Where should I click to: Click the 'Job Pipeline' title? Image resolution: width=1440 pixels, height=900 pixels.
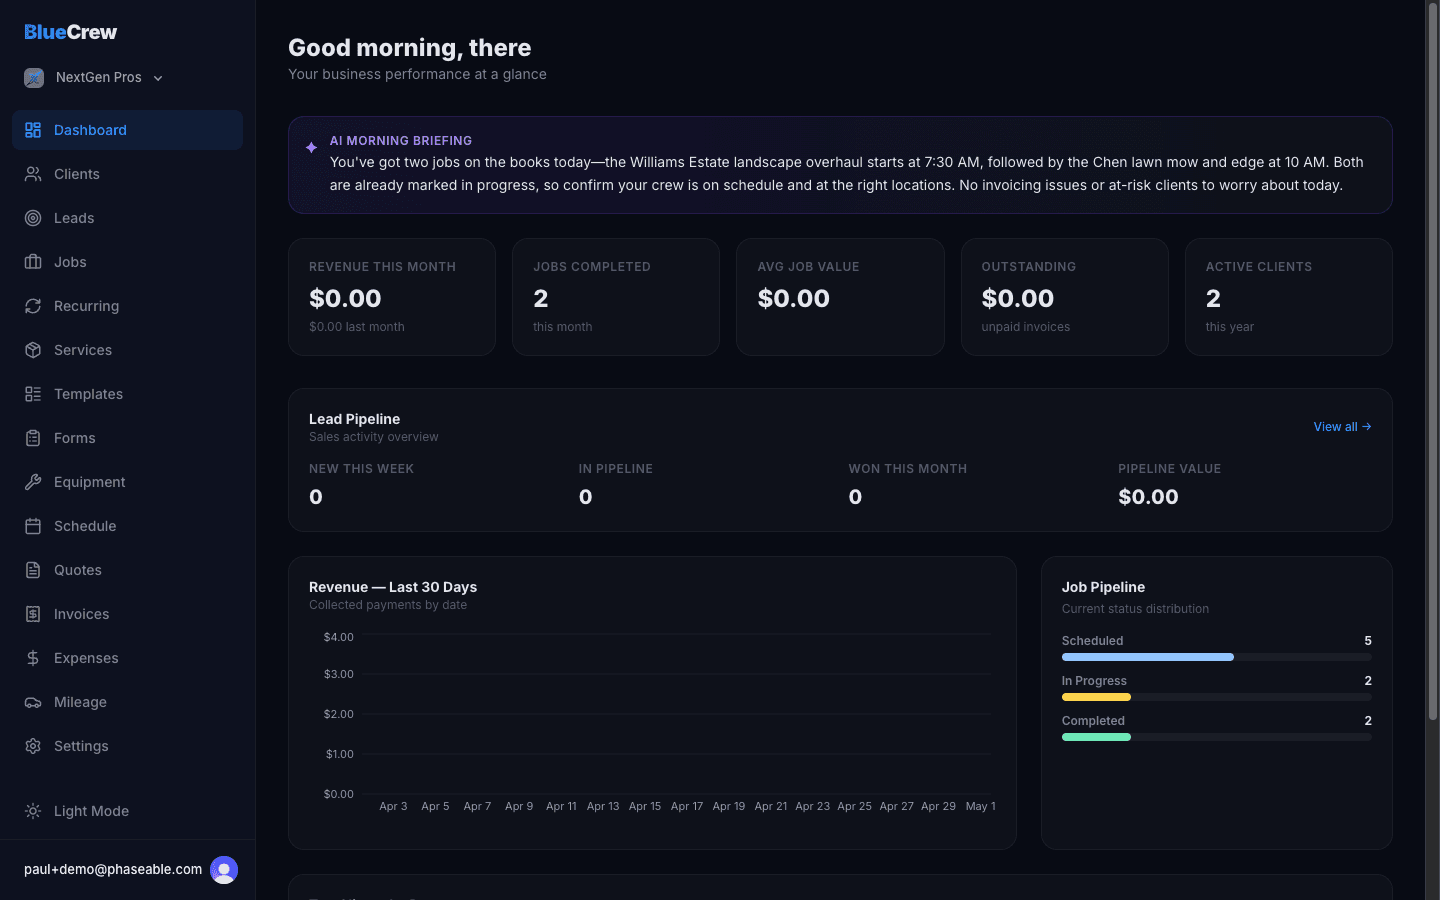click(x=1103, y=587)
